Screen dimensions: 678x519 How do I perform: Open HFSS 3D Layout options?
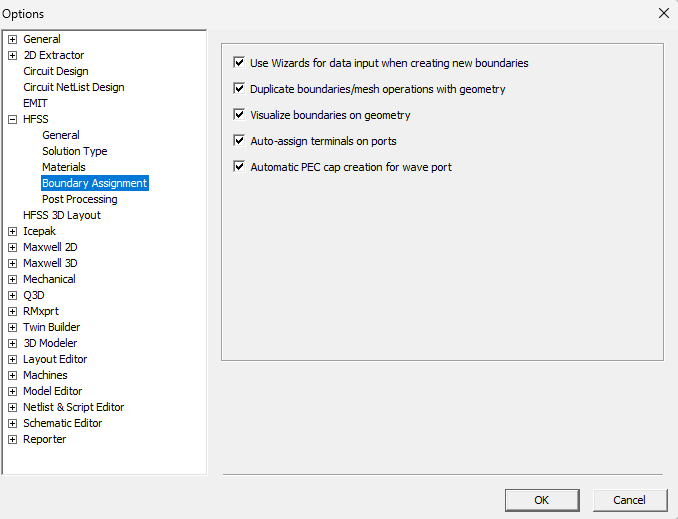61,215
